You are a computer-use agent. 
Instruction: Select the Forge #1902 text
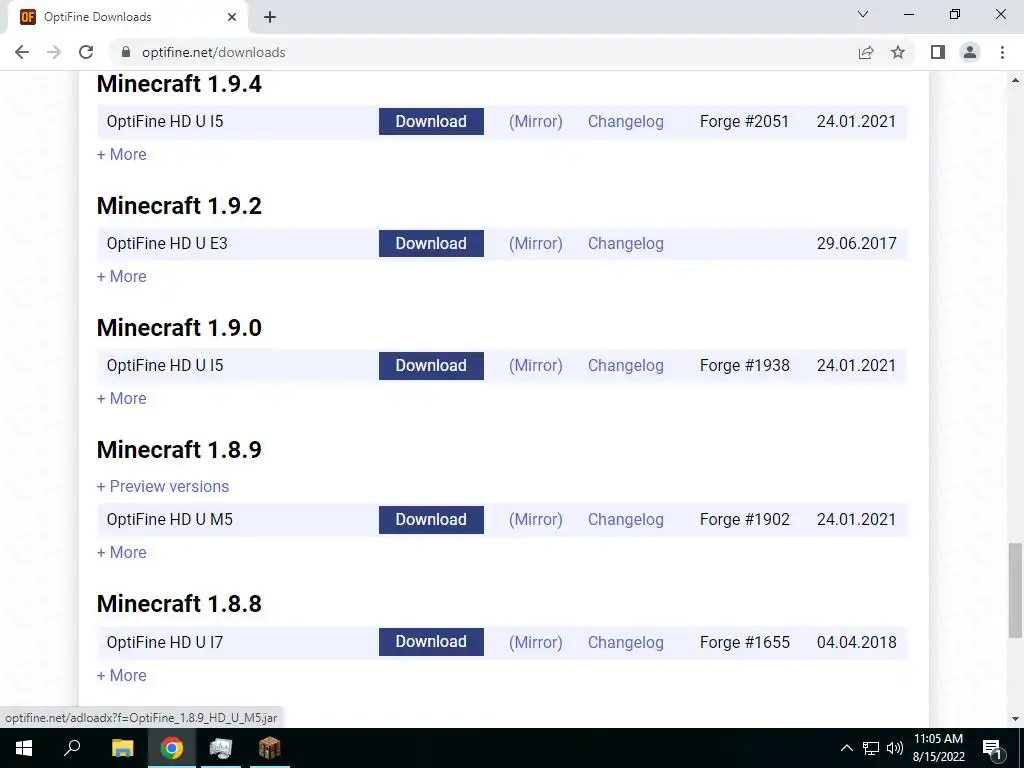pos(744,520)
